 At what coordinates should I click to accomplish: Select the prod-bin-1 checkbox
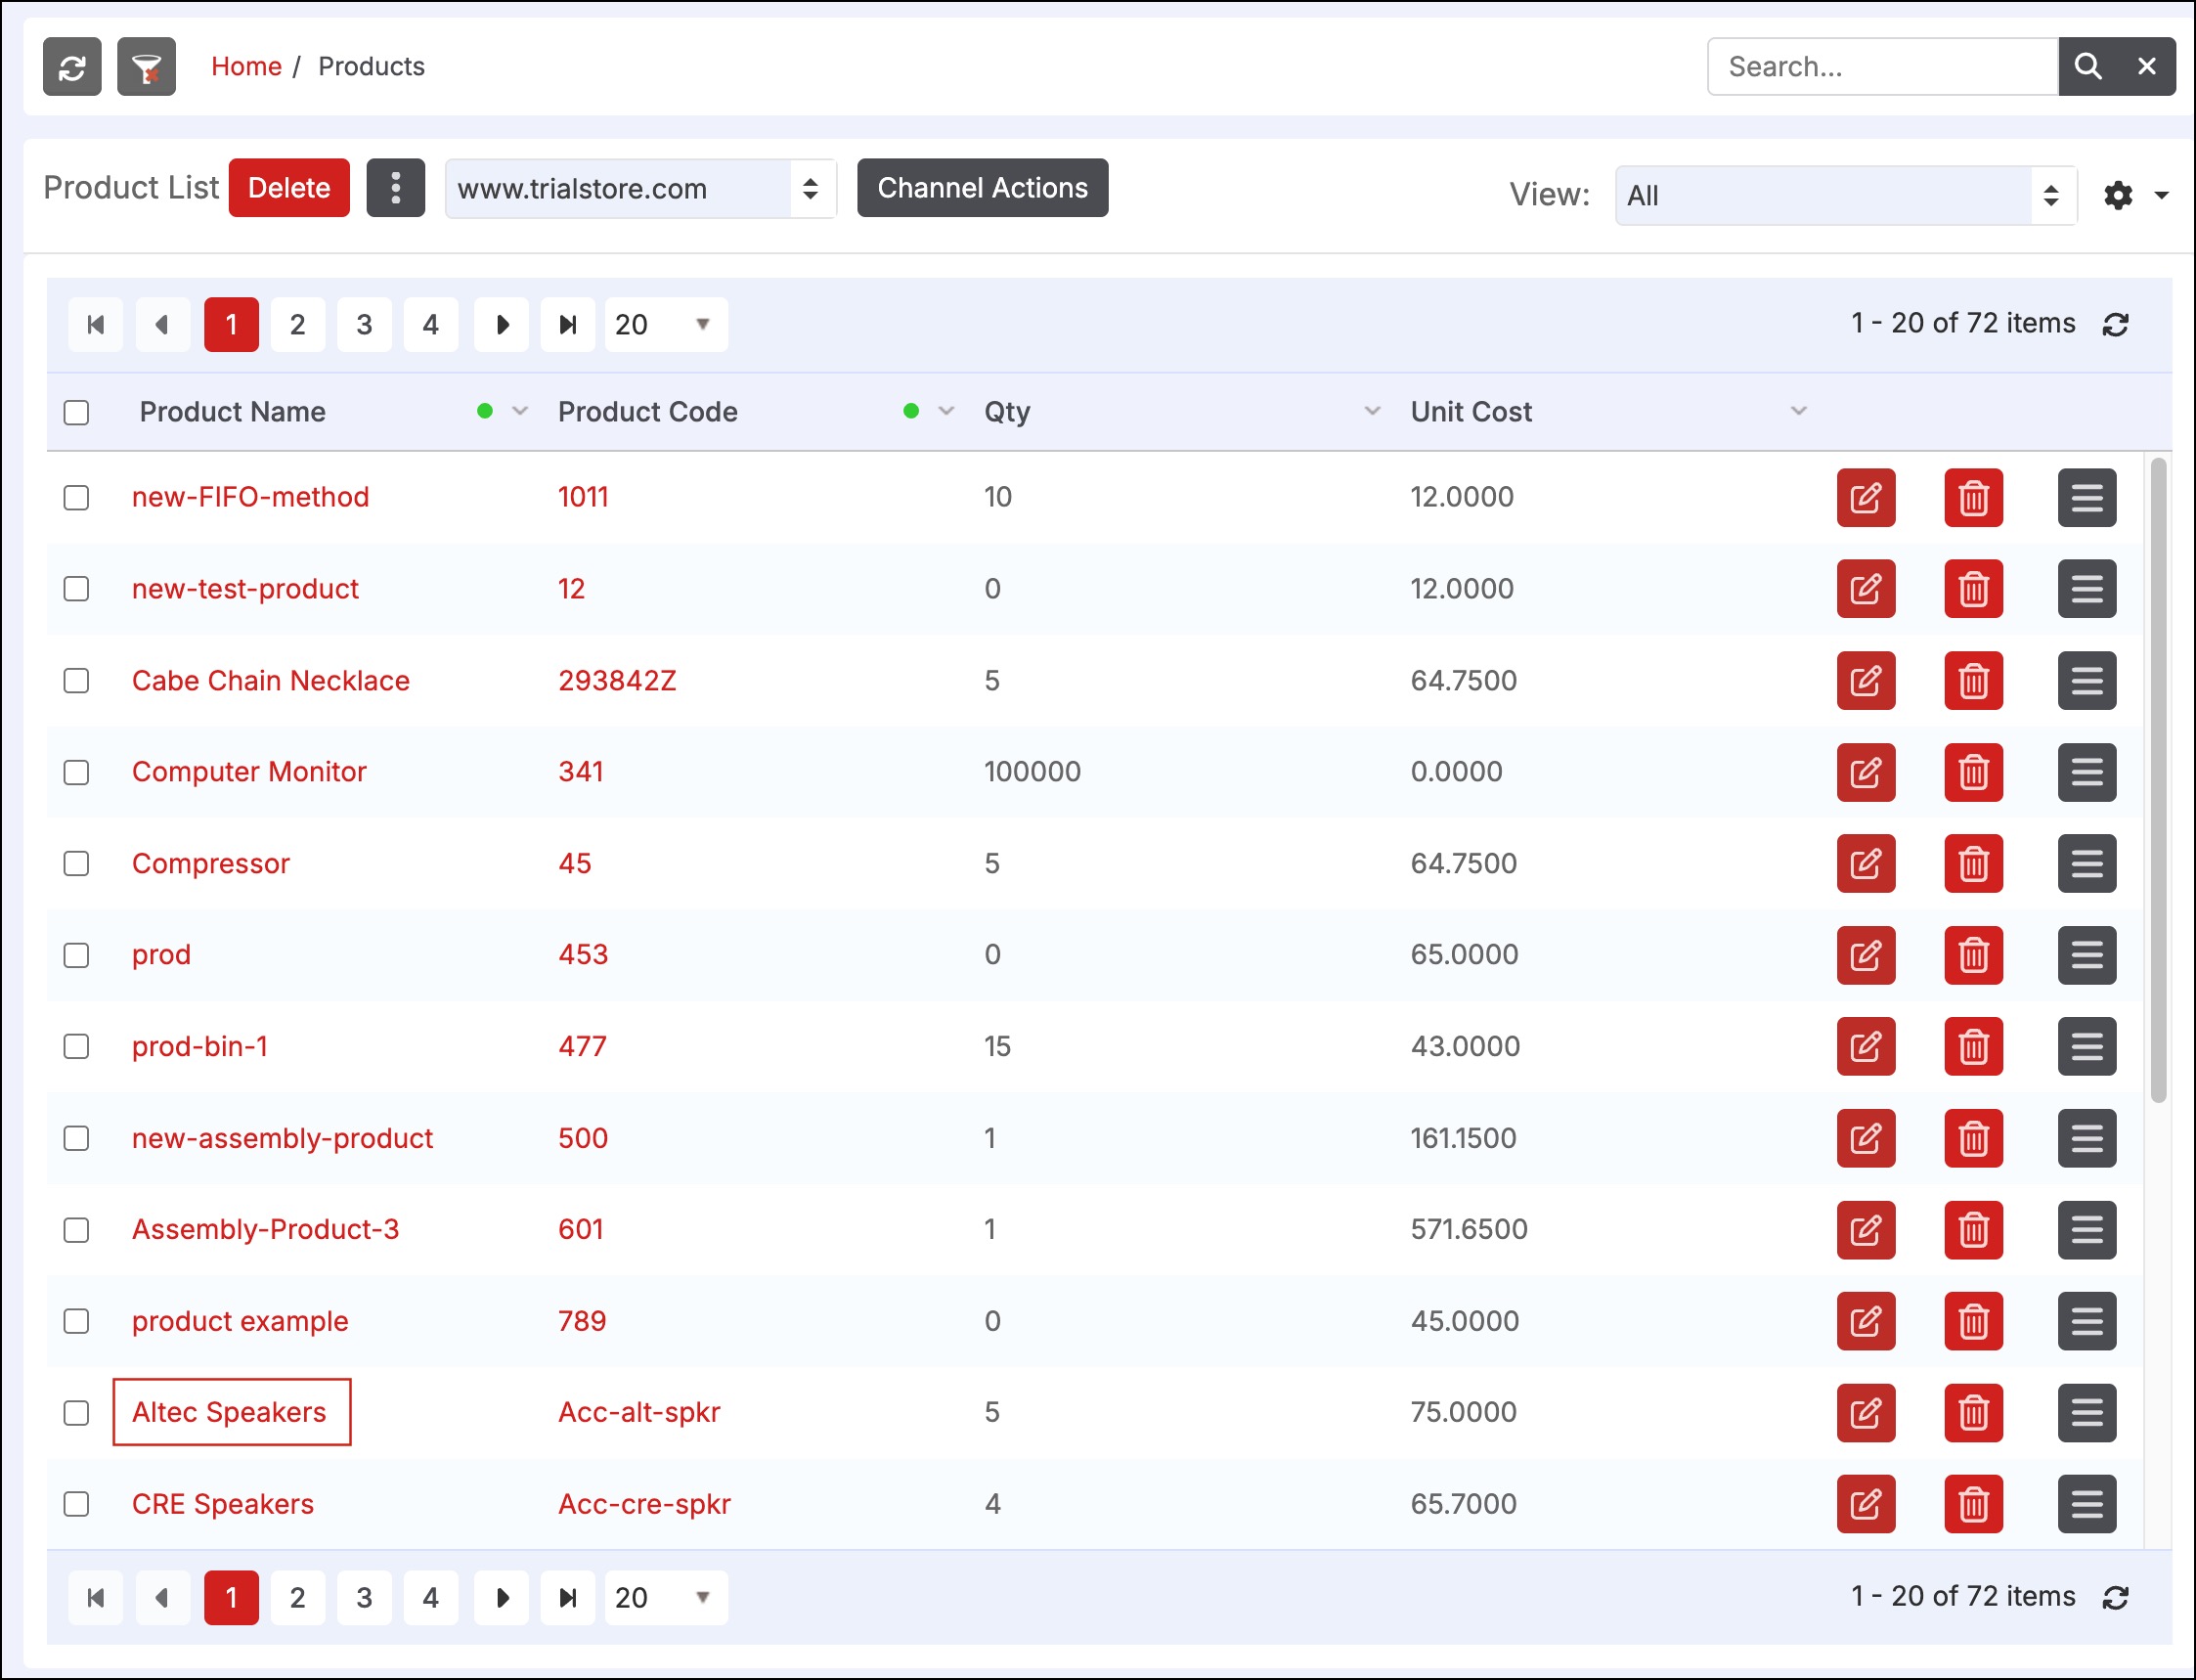point(77,1047)
